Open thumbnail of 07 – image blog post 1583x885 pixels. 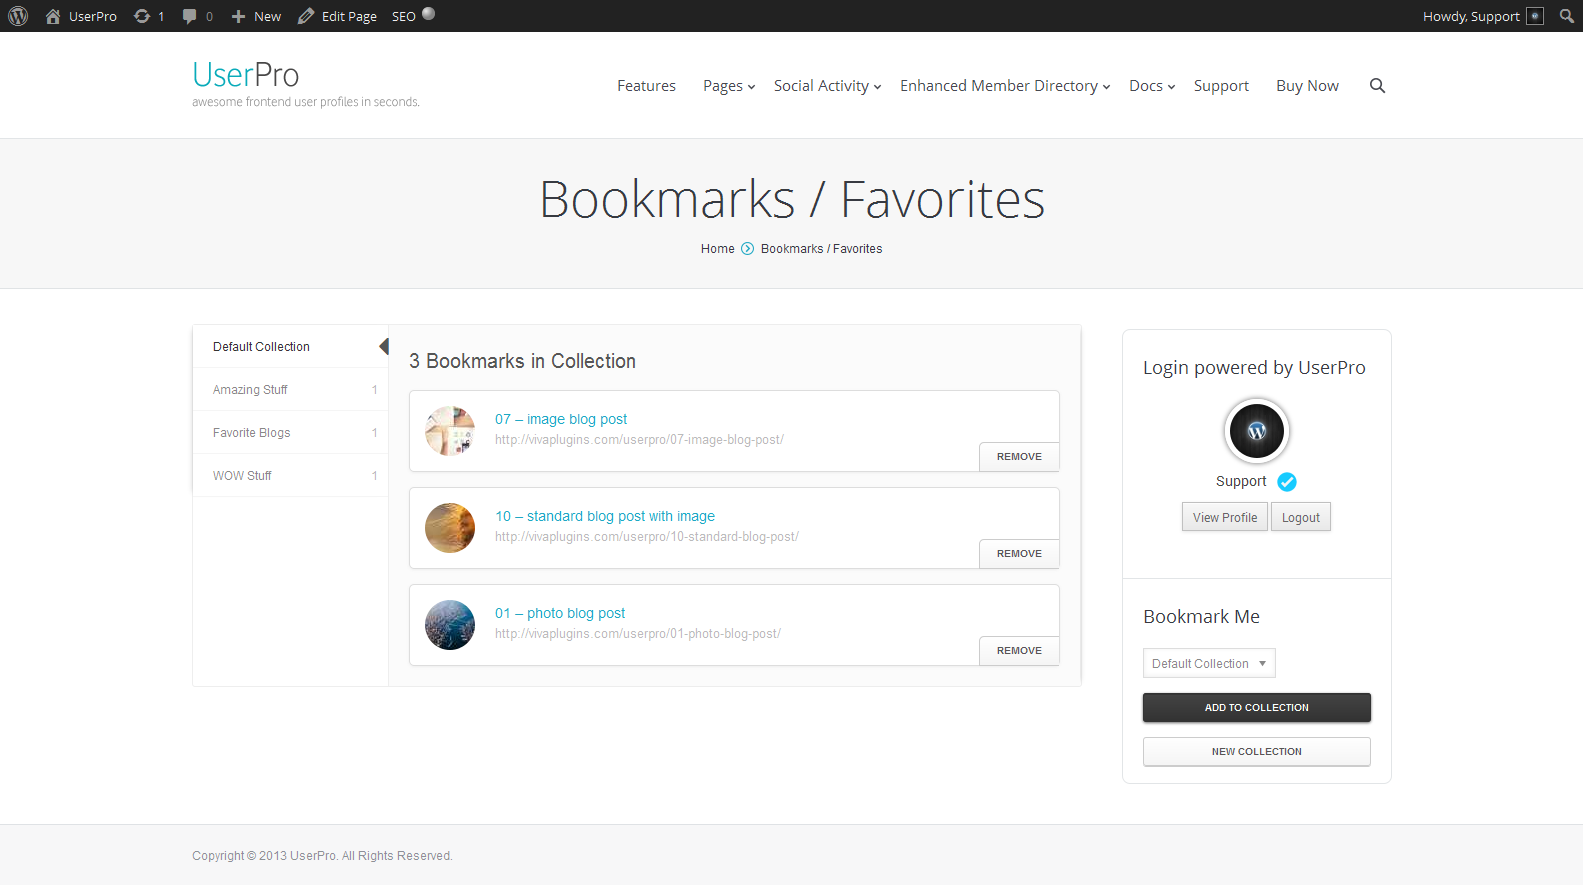coord(450,431)
